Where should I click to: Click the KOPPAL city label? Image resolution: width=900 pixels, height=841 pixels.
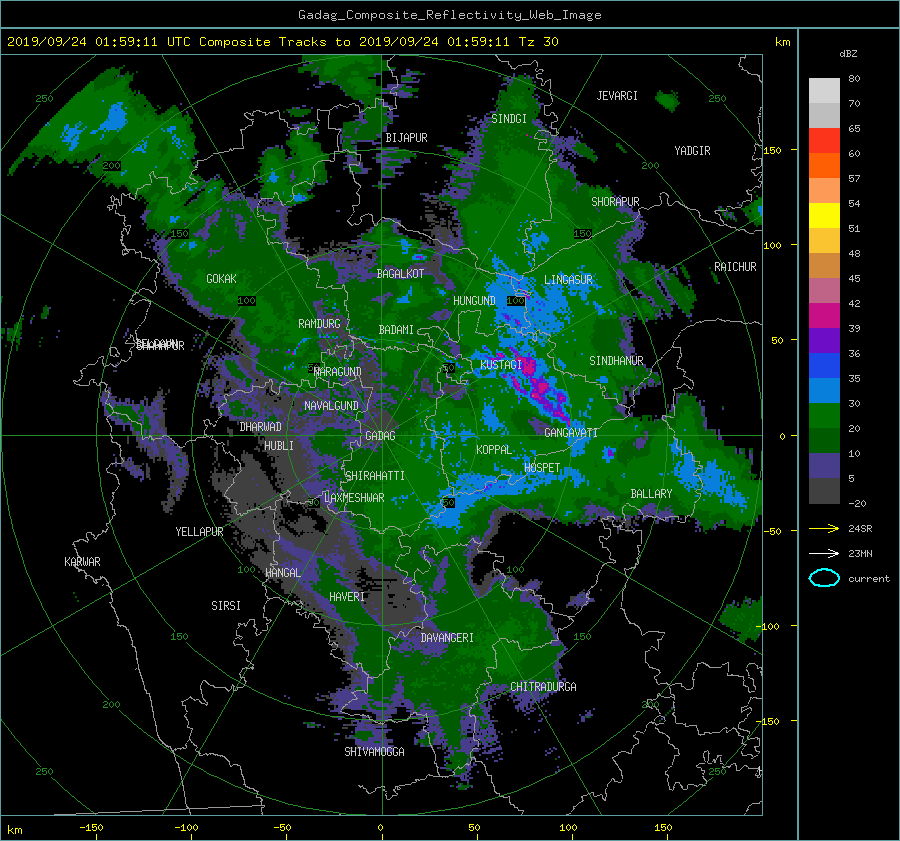pos(494,450)
